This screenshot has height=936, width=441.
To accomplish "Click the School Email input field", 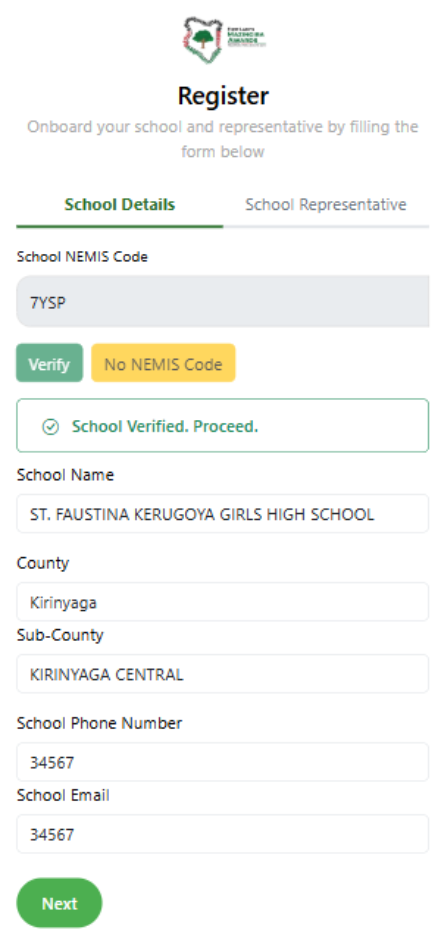I will 223,834.
